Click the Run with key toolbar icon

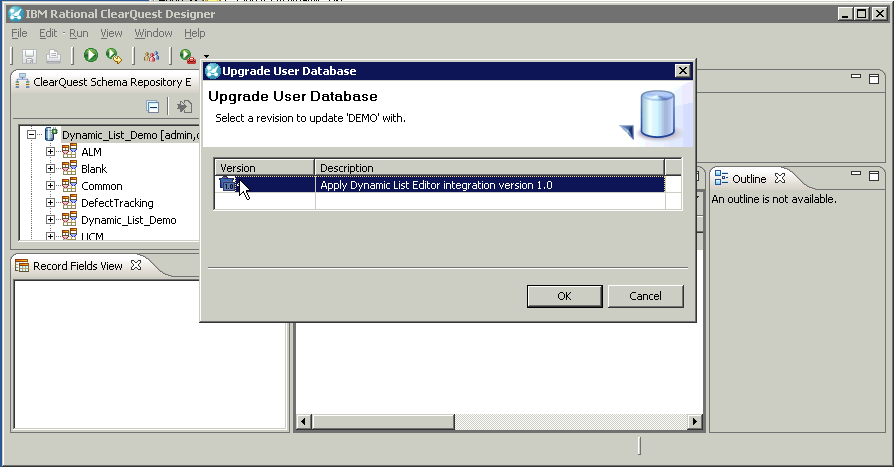(x=114, y=55)
